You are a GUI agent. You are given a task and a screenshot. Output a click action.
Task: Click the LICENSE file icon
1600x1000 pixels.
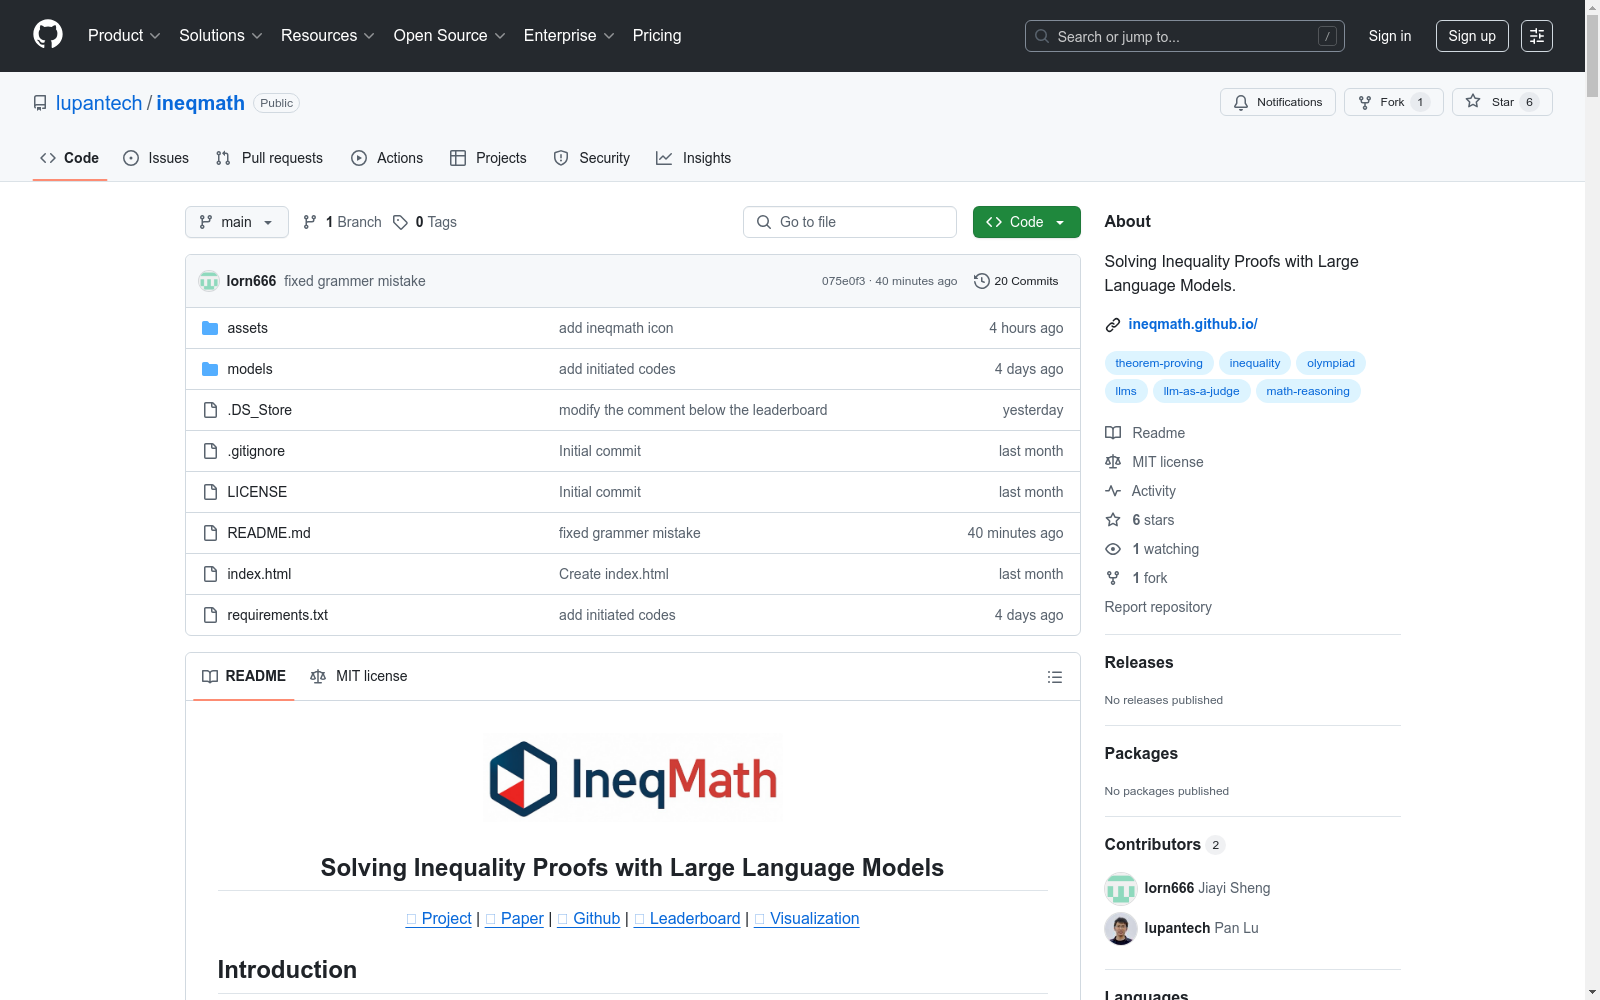tap(210, 492)
